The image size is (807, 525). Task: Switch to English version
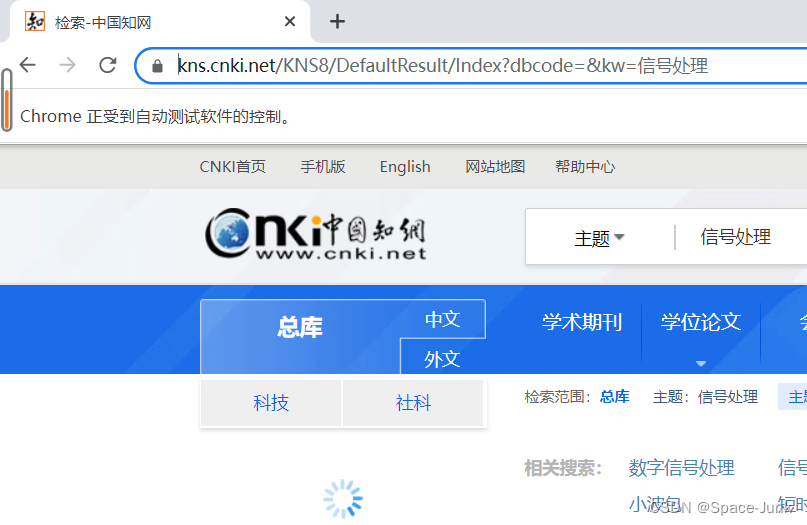point(405,167)
